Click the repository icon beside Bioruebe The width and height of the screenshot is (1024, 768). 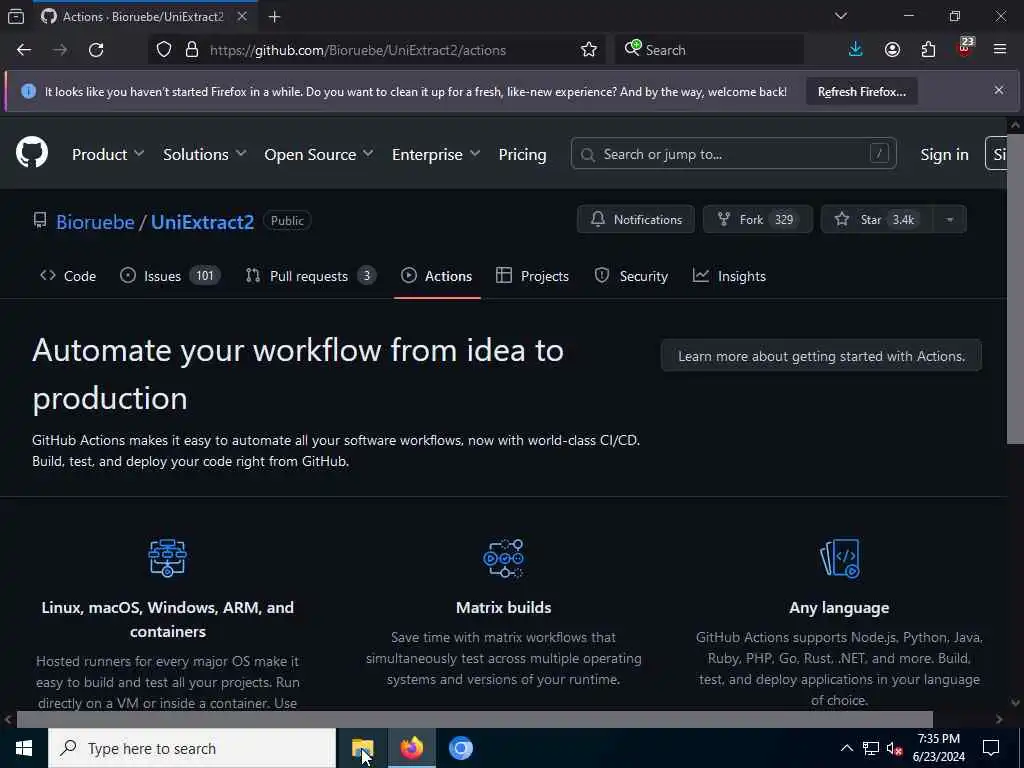point(40,221)
